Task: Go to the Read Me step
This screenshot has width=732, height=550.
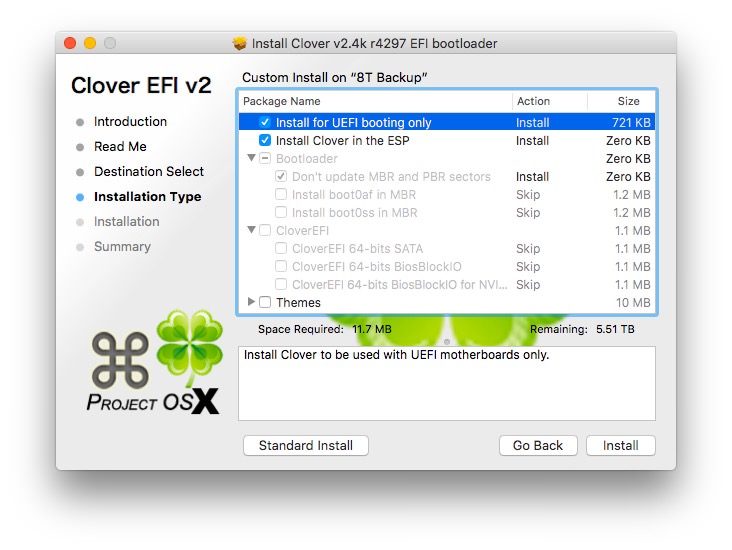Action: tap(120, 147)
